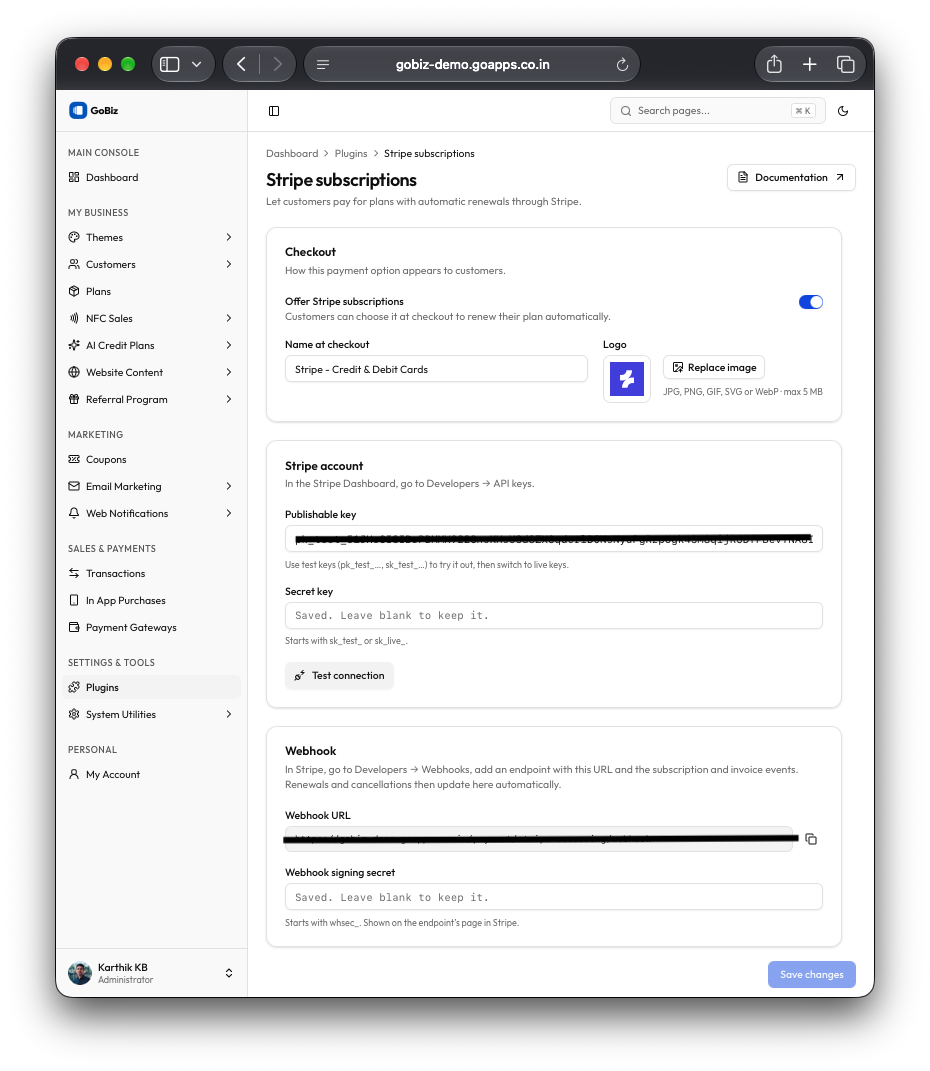
Task: Go to Dashboard breadcrumb
Action: point(292,154)
